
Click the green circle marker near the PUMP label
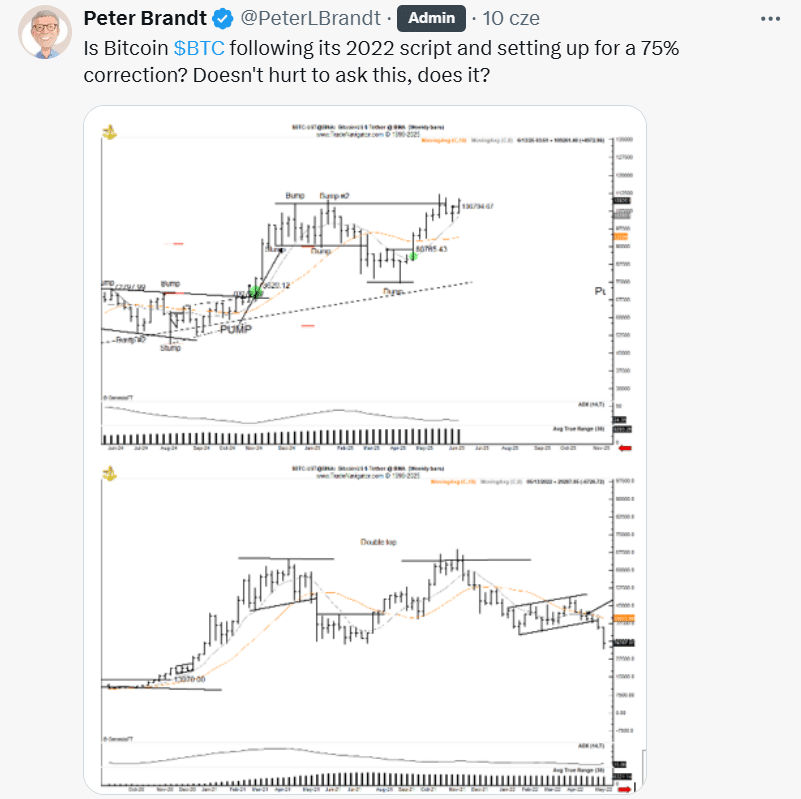255,292
